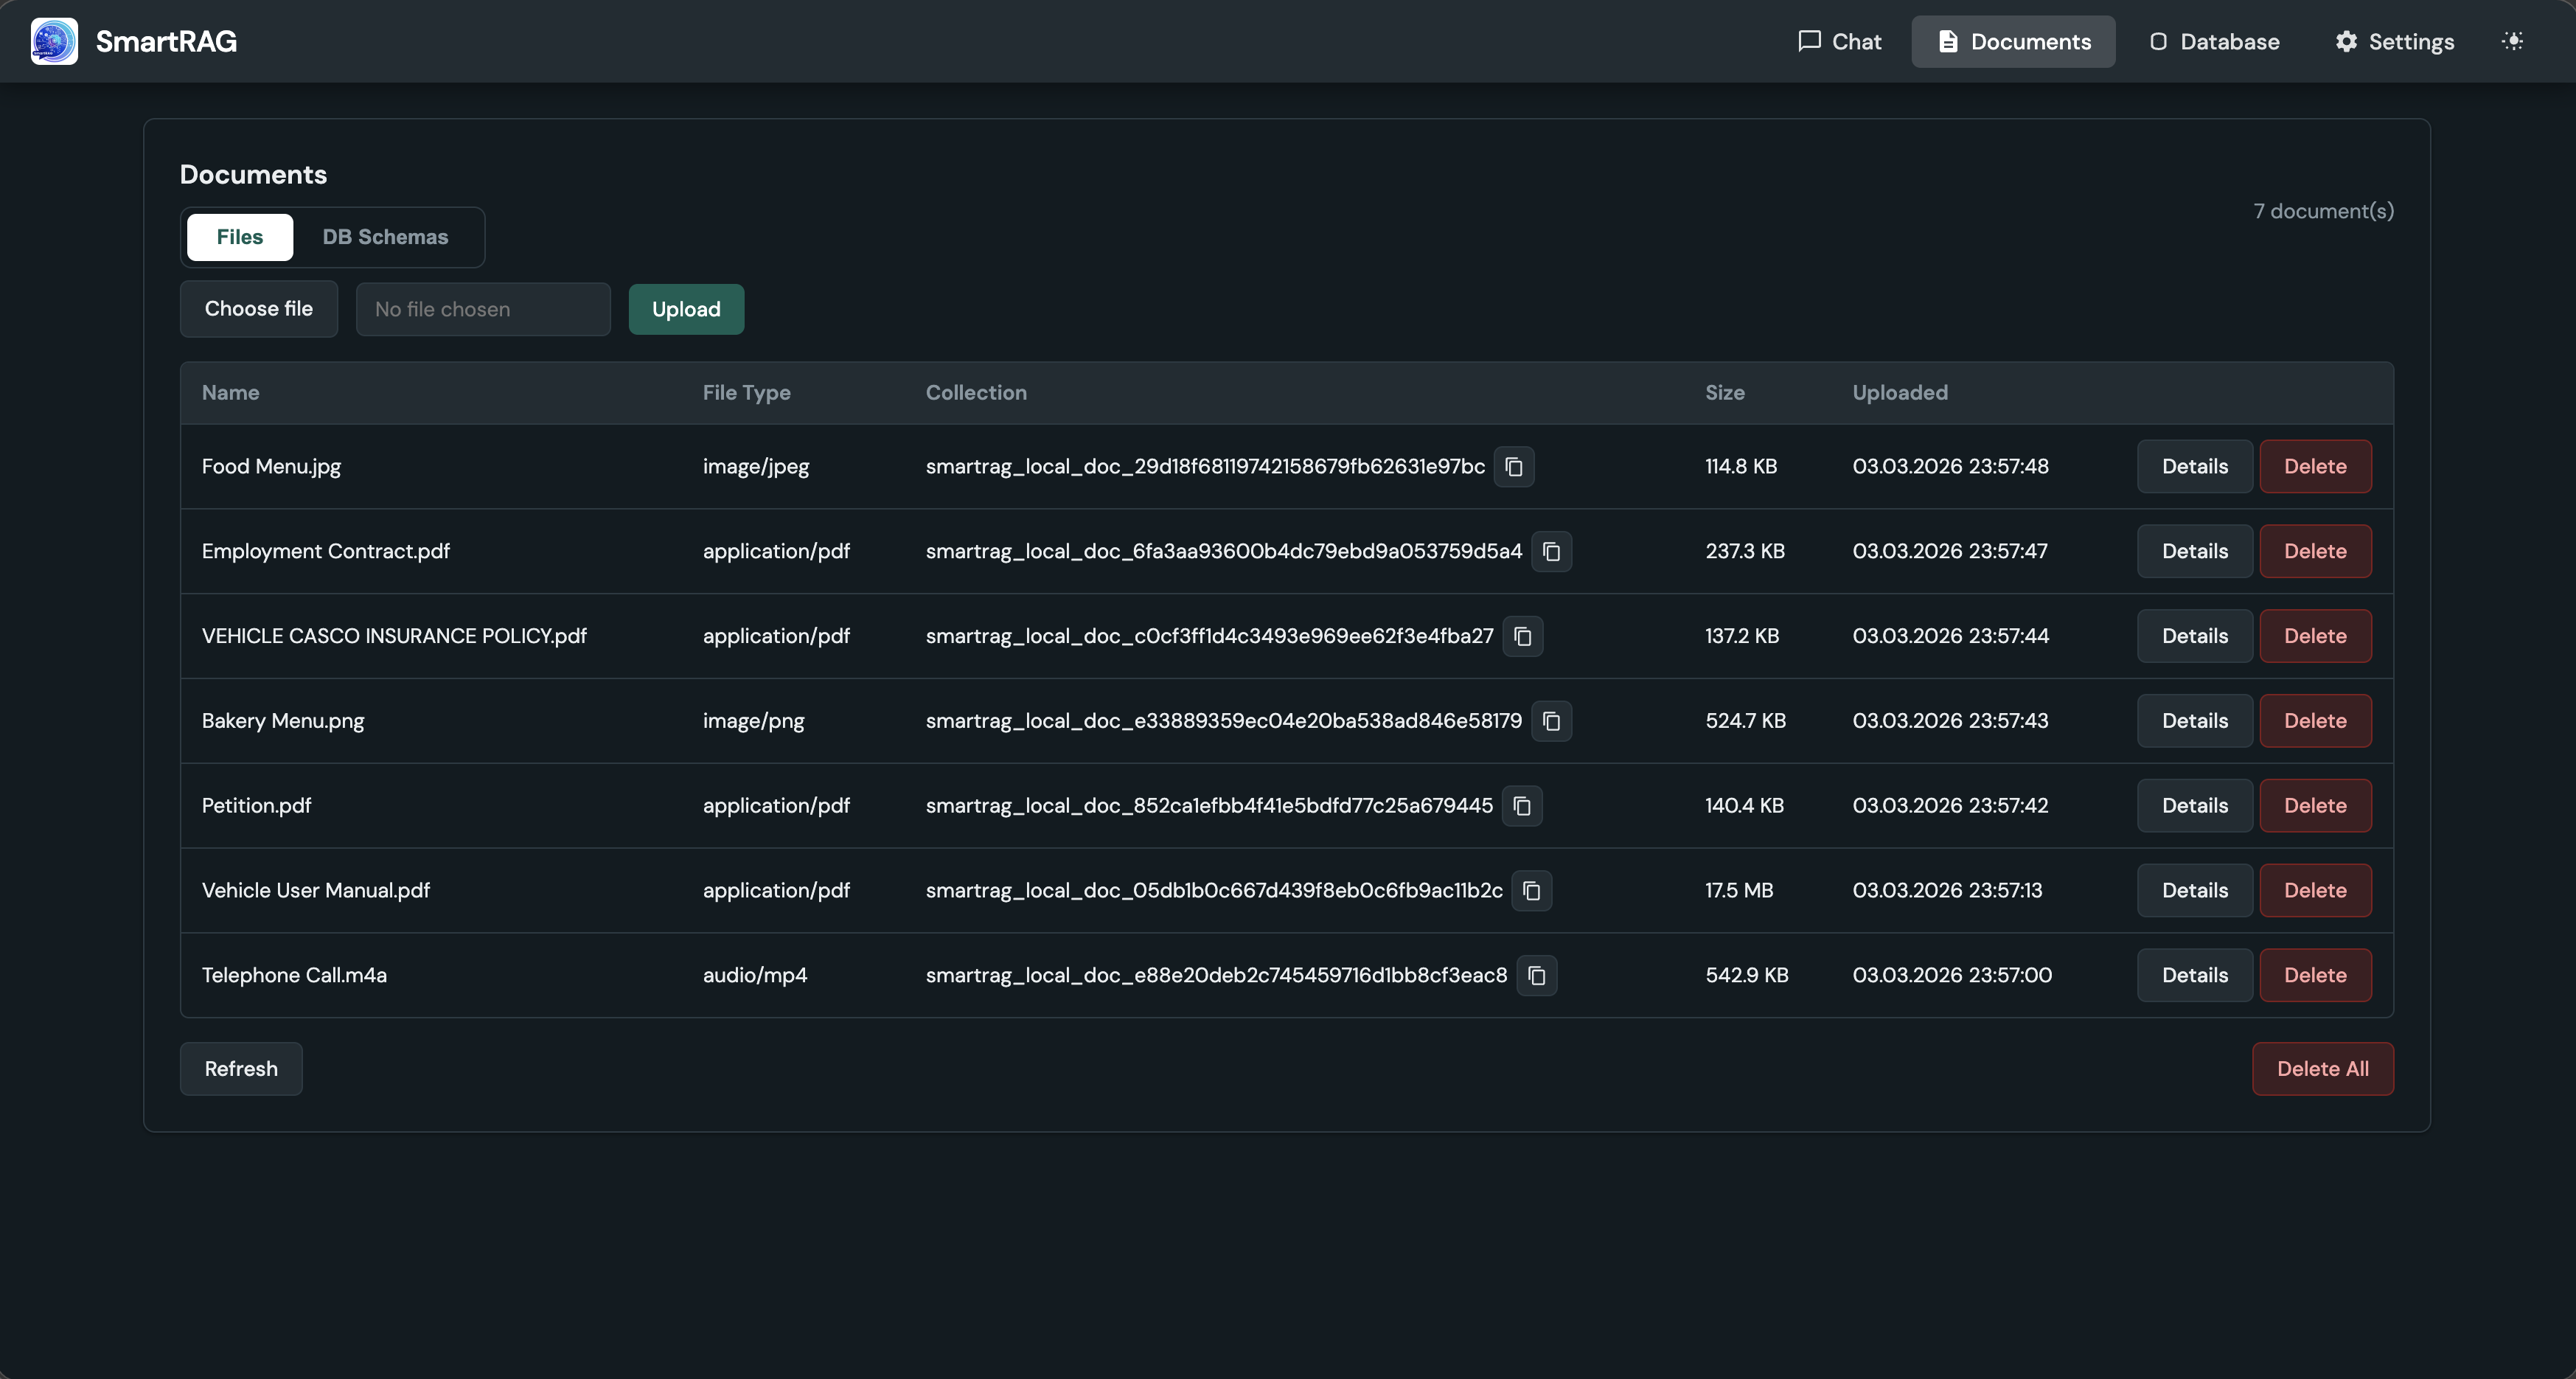View Details for Petition.pdf

2194,806
